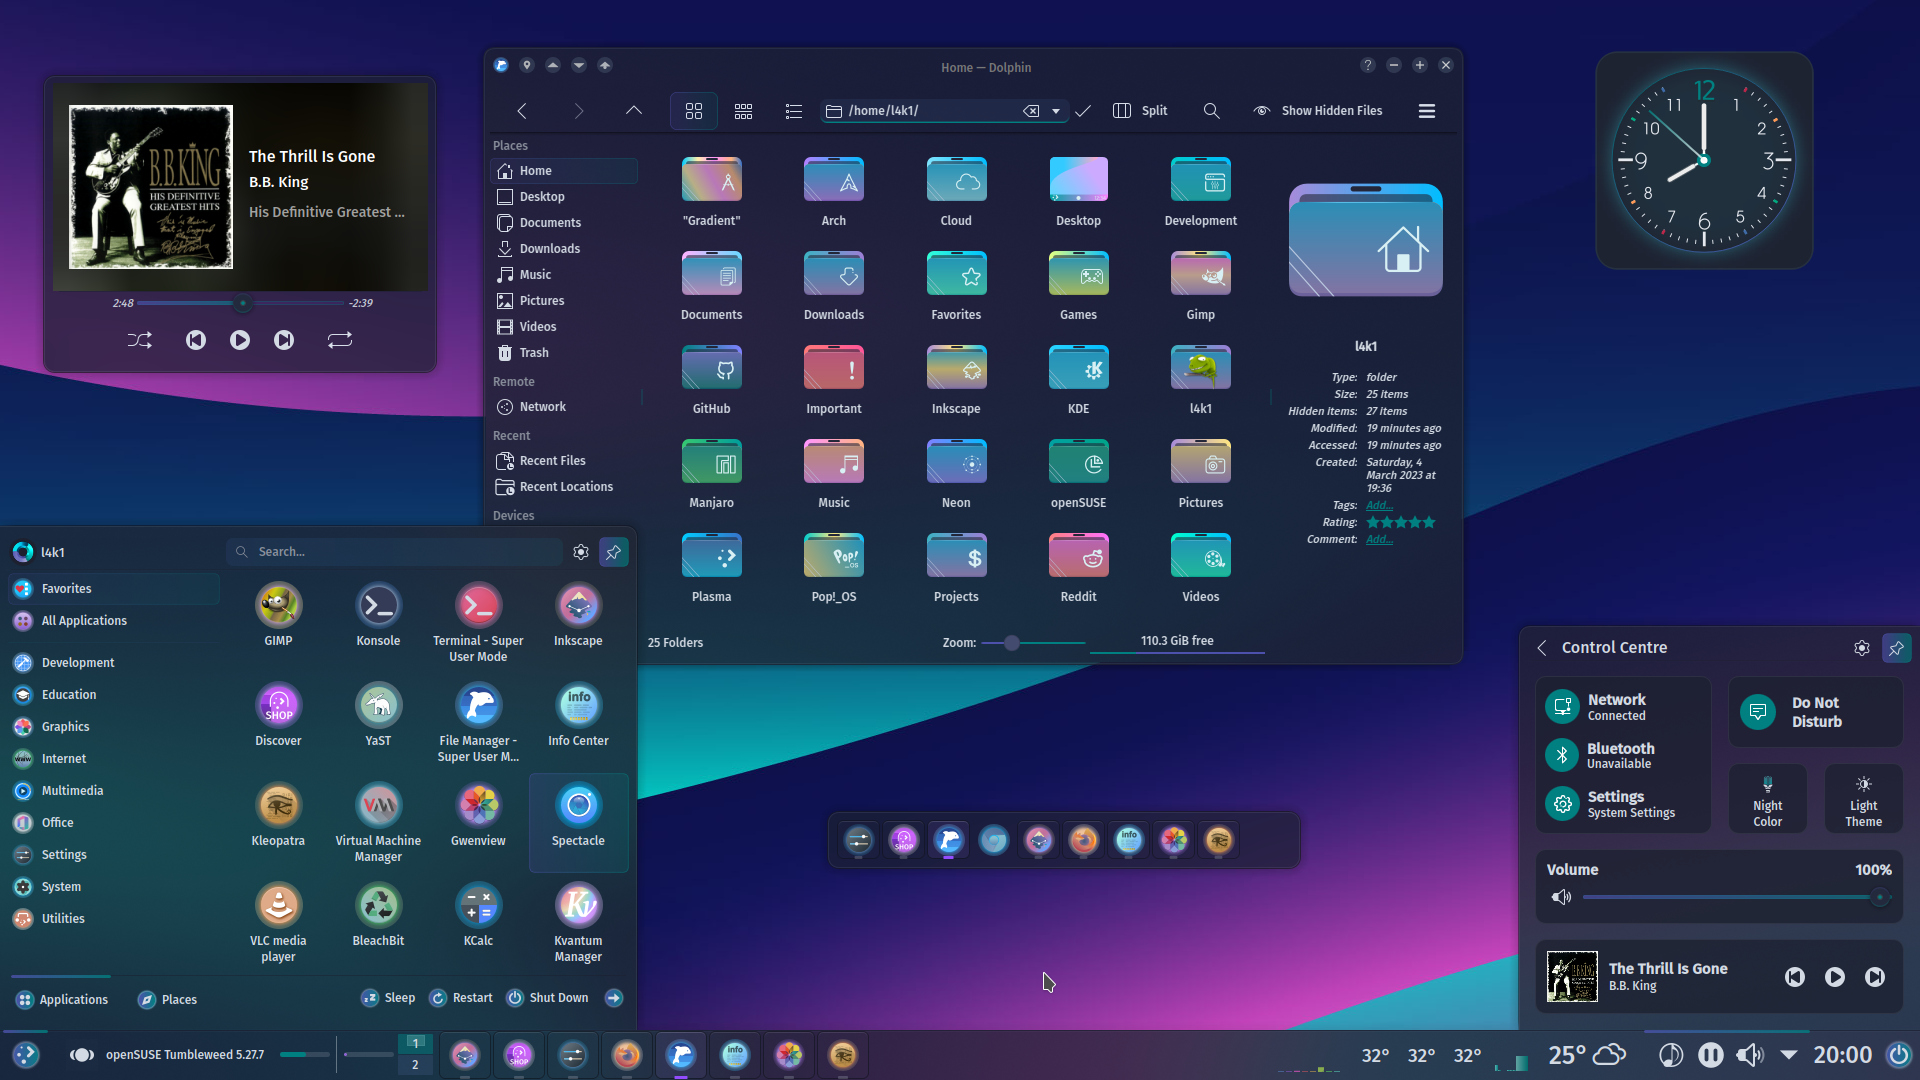Expand the Devices section in Places sidebar
The height and width of the screenshot is (1080, 1920).
click(x=513, y=515)
